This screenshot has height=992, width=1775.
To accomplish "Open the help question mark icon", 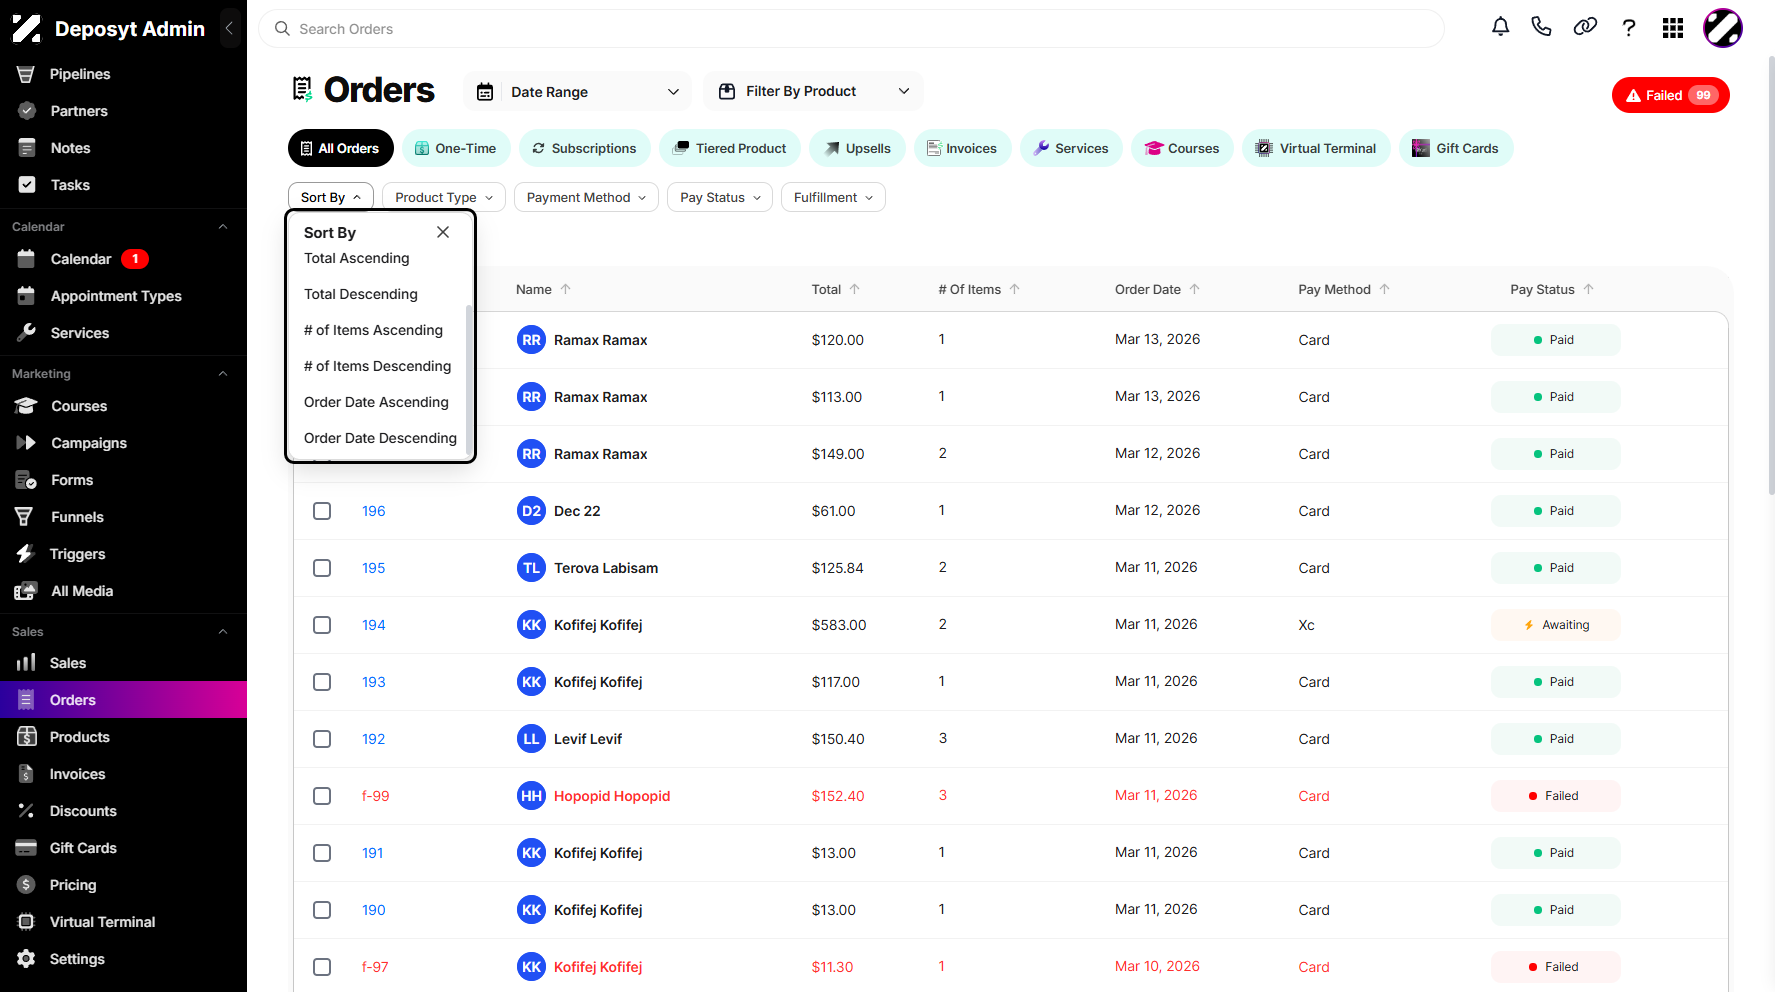I will click(x=1629, y=28).
